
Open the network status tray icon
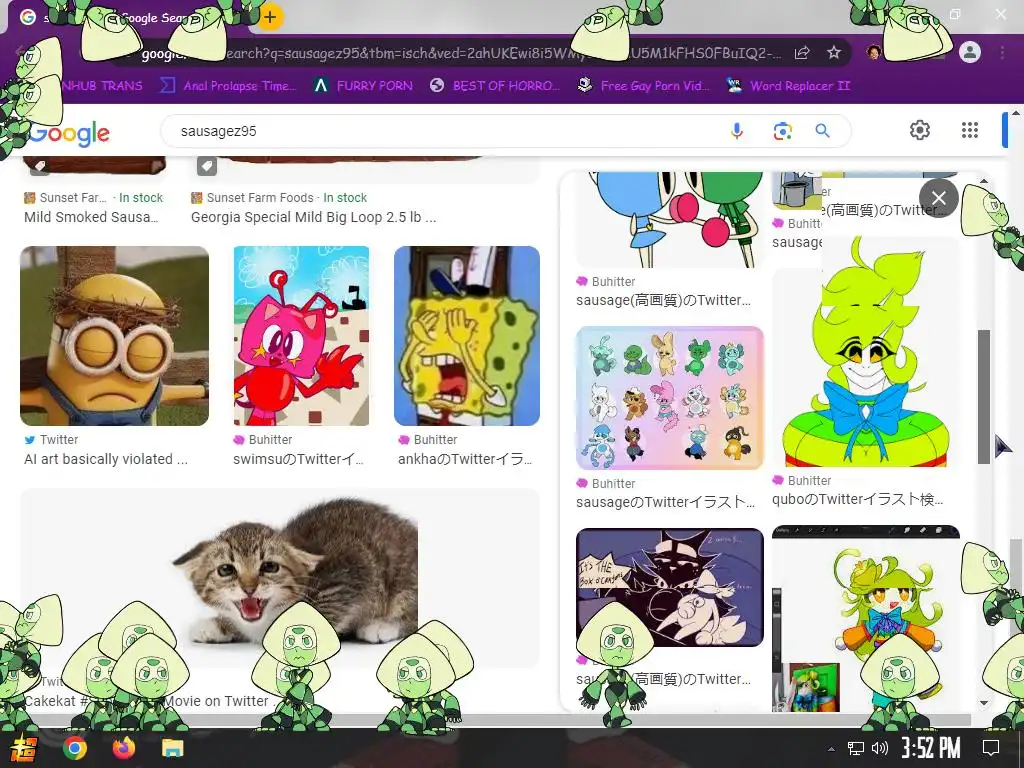pos(856,748)
